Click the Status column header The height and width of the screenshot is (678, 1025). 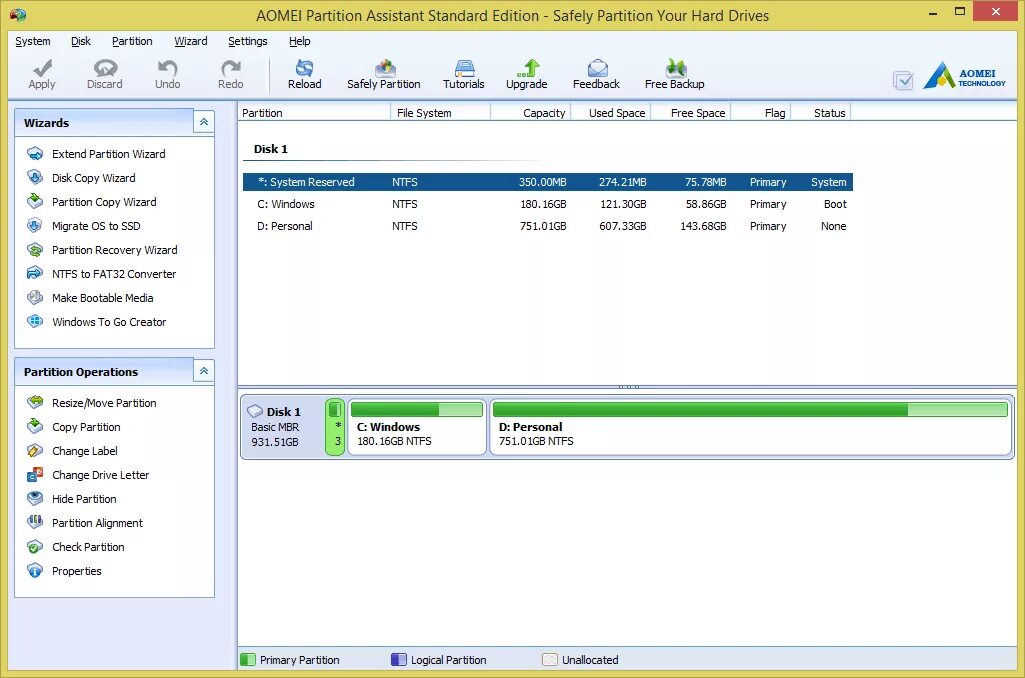tap(821, 112)
